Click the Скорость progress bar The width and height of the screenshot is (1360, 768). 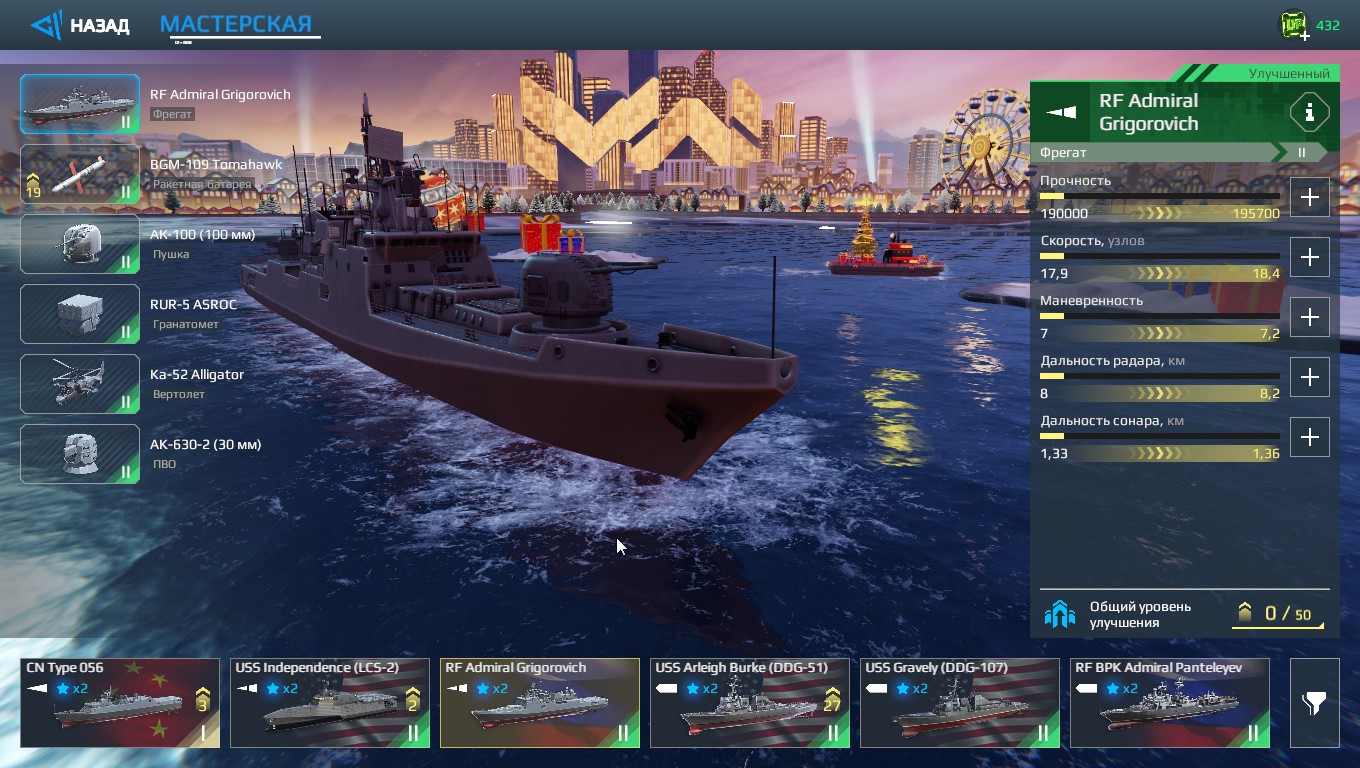pos(1160,256)
